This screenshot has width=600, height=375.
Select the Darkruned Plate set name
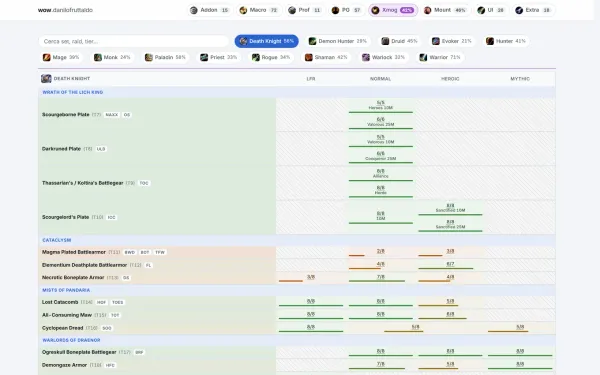[x=61, y=149]
